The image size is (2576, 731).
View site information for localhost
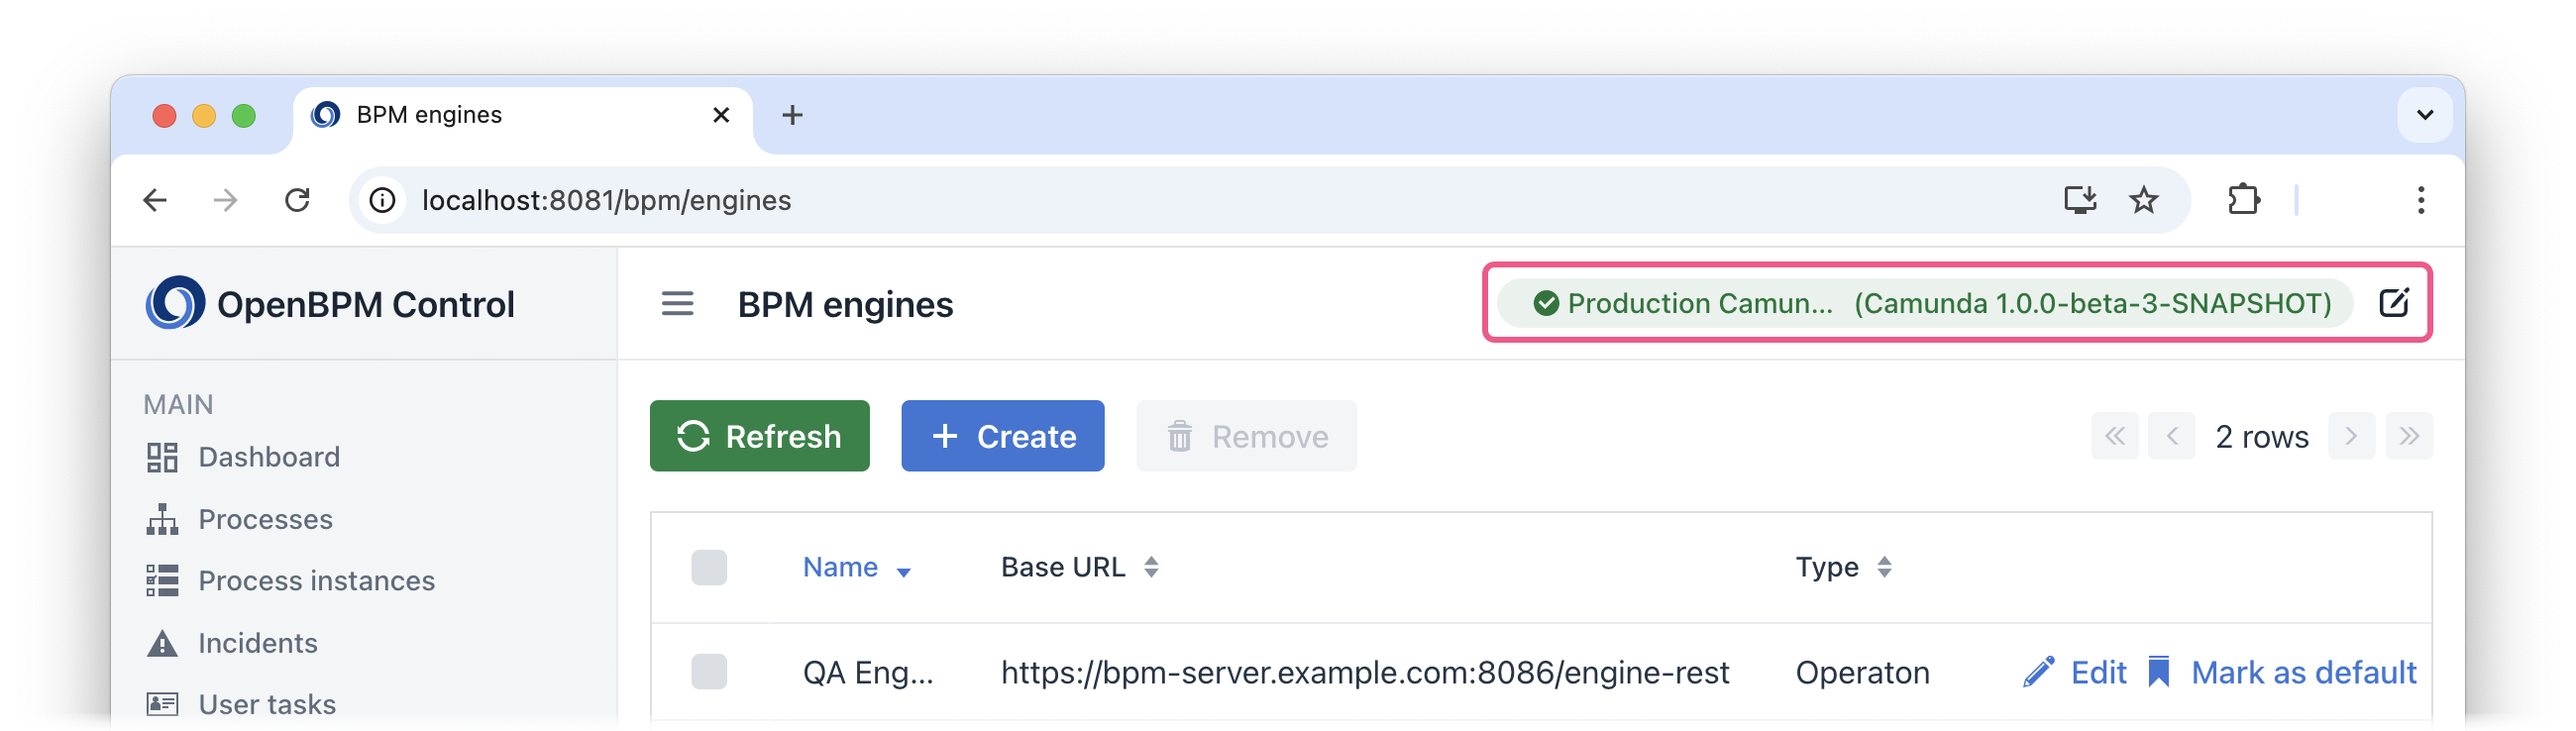point(382,200)
